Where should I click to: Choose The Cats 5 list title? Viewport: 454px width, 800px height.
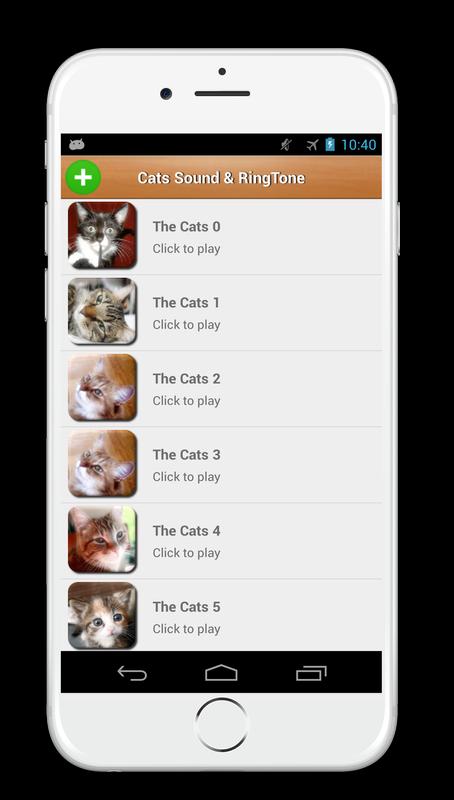coord(186,607)
